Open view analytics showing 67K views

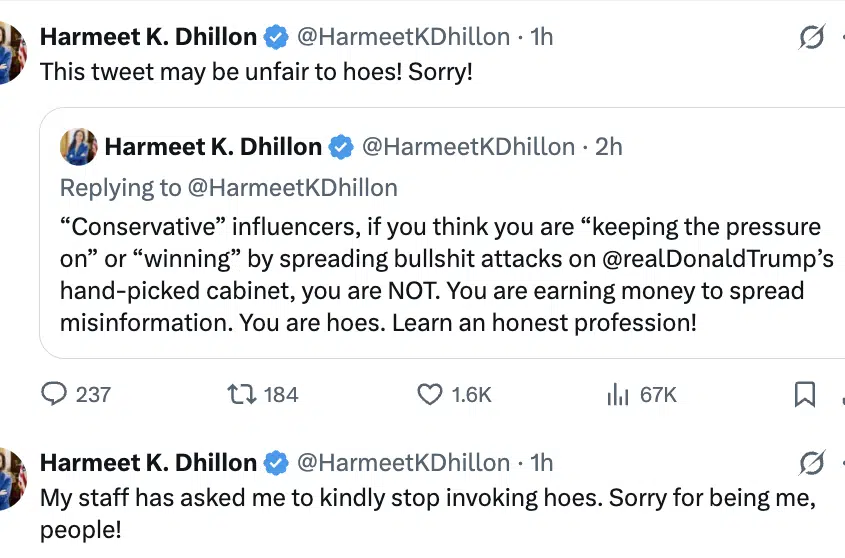[617, 394]
